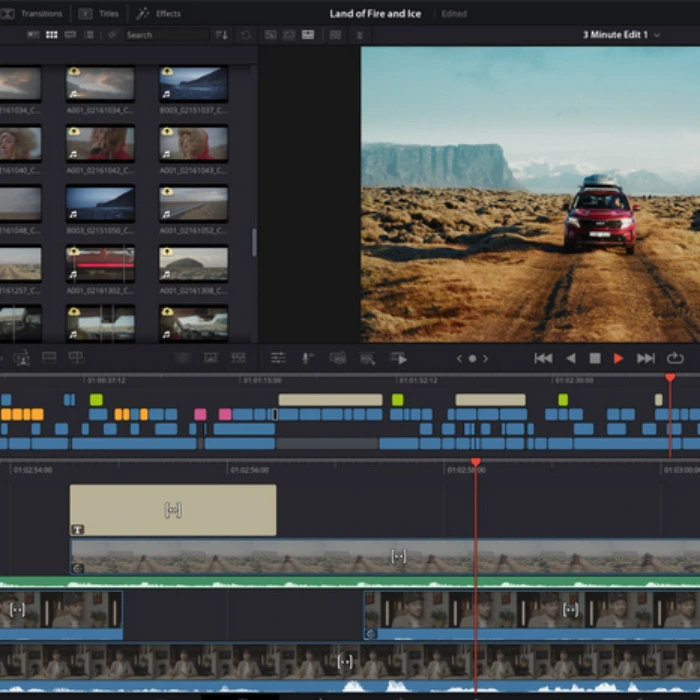Click the Fast Review play icon
This screenshot has width=700, height=700.
coord(398,358)
